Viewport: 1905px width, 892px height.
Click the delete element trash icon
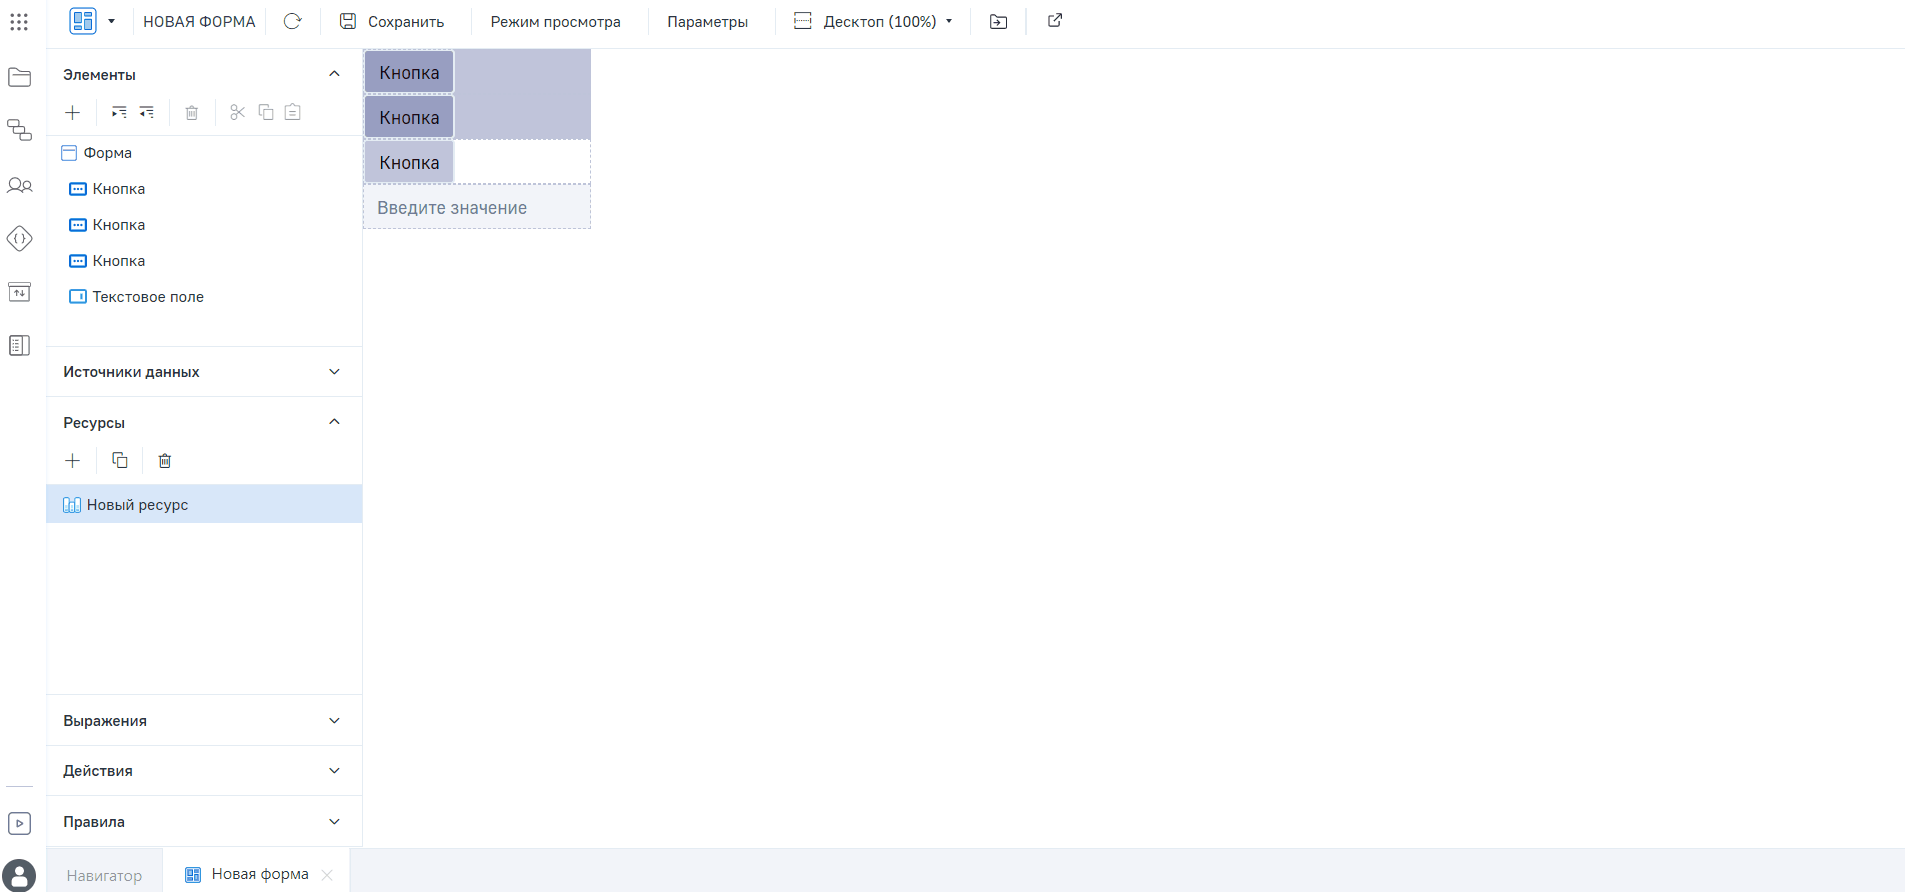(x=192, y=112)
